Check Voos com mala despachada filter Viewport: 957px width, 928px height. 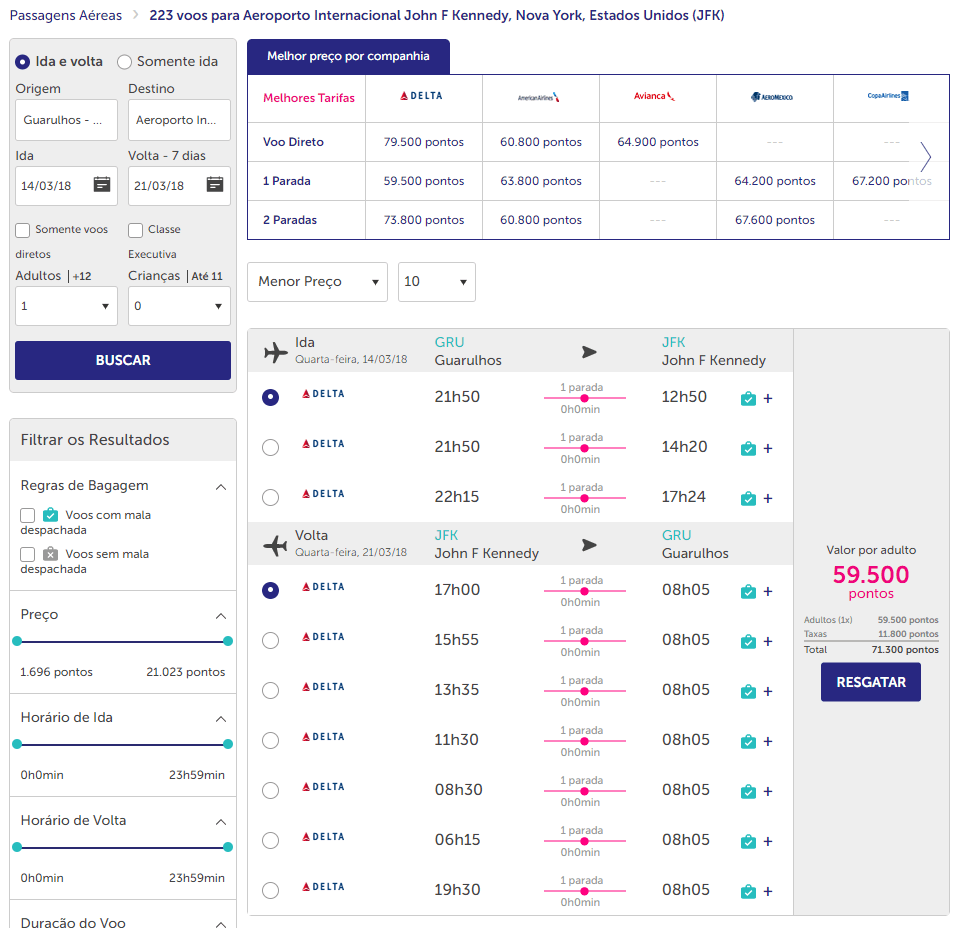[27, 515]
